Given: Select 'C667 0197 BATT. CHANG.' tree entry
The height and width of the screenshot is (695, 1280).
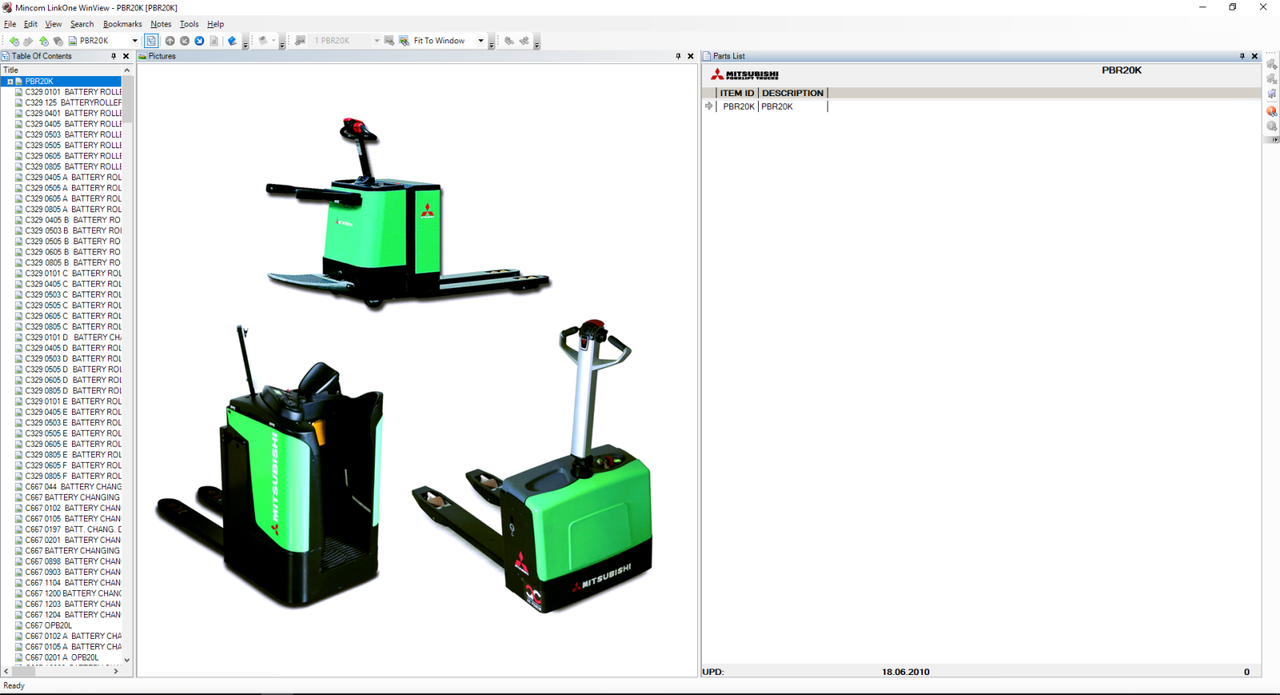Looking at the screenshot, I should pos(73,530).
